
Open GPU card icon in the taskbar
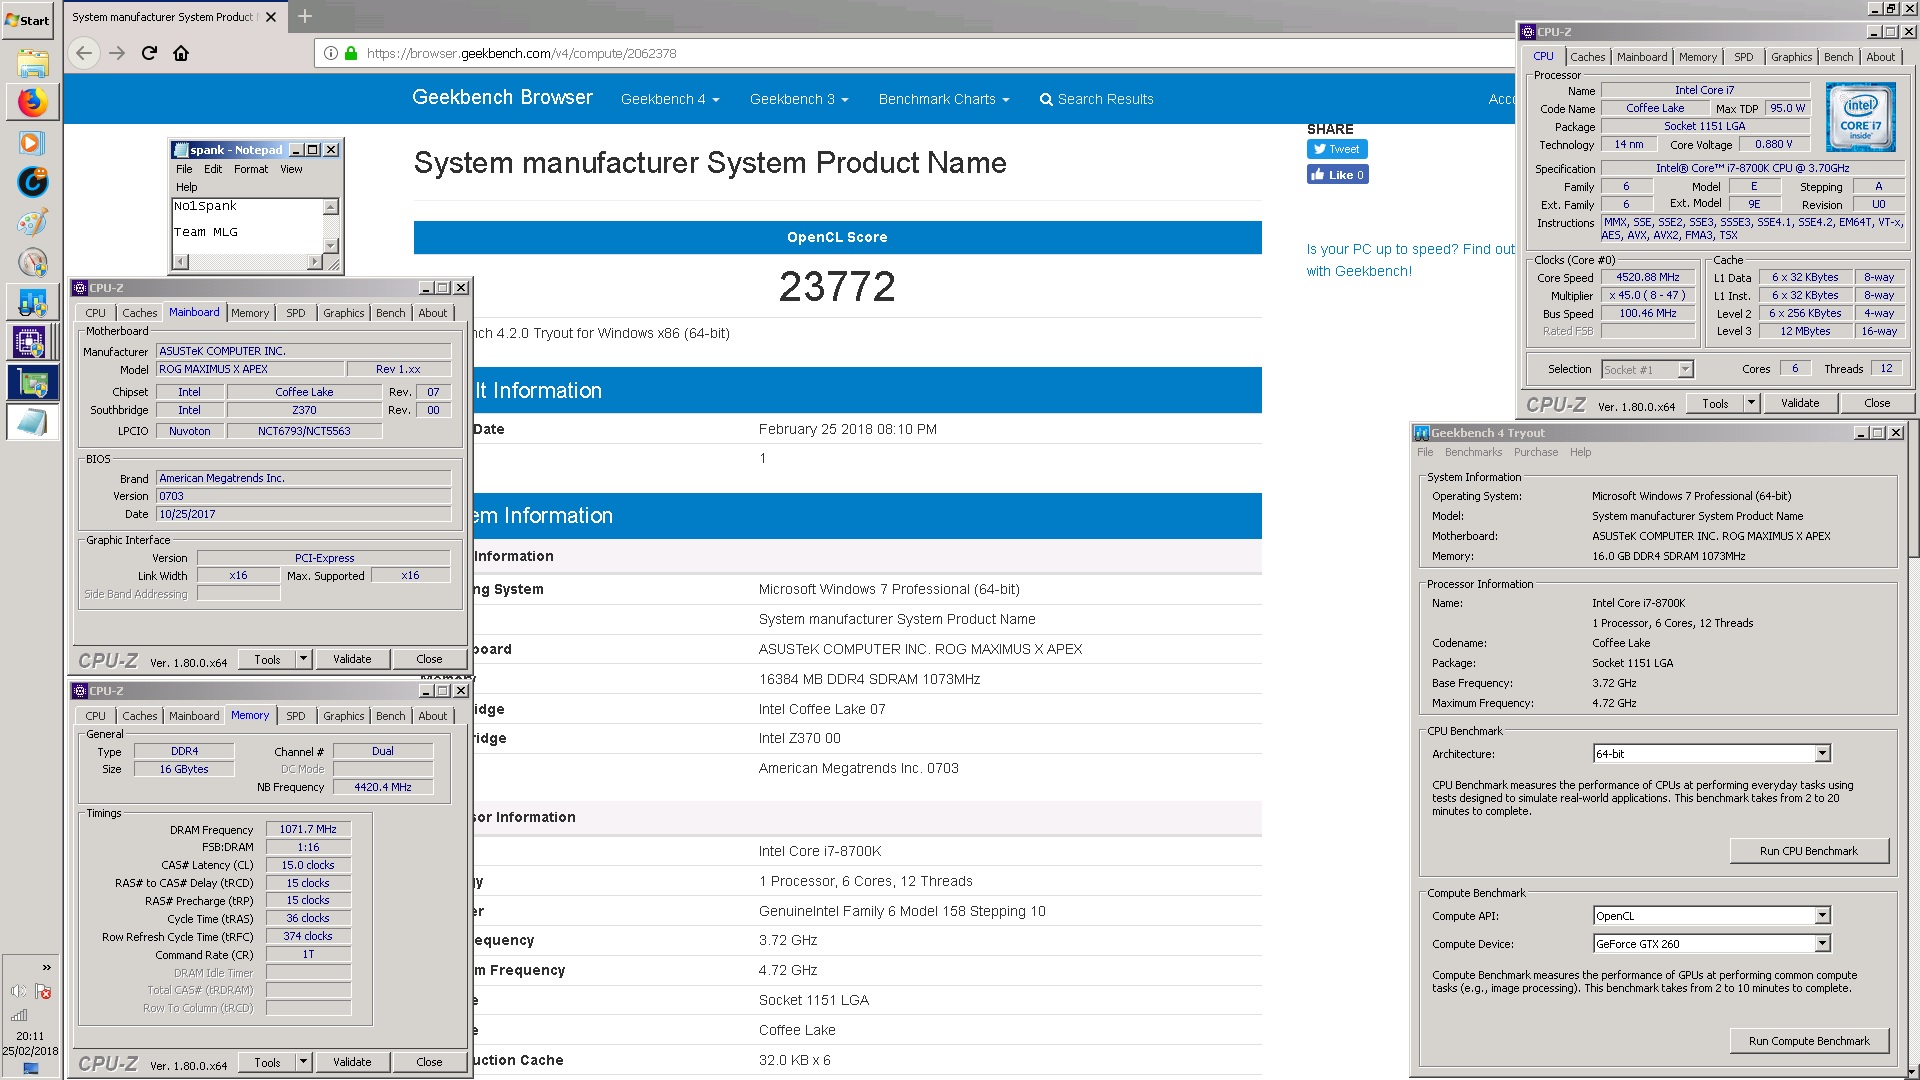point(32,382)
